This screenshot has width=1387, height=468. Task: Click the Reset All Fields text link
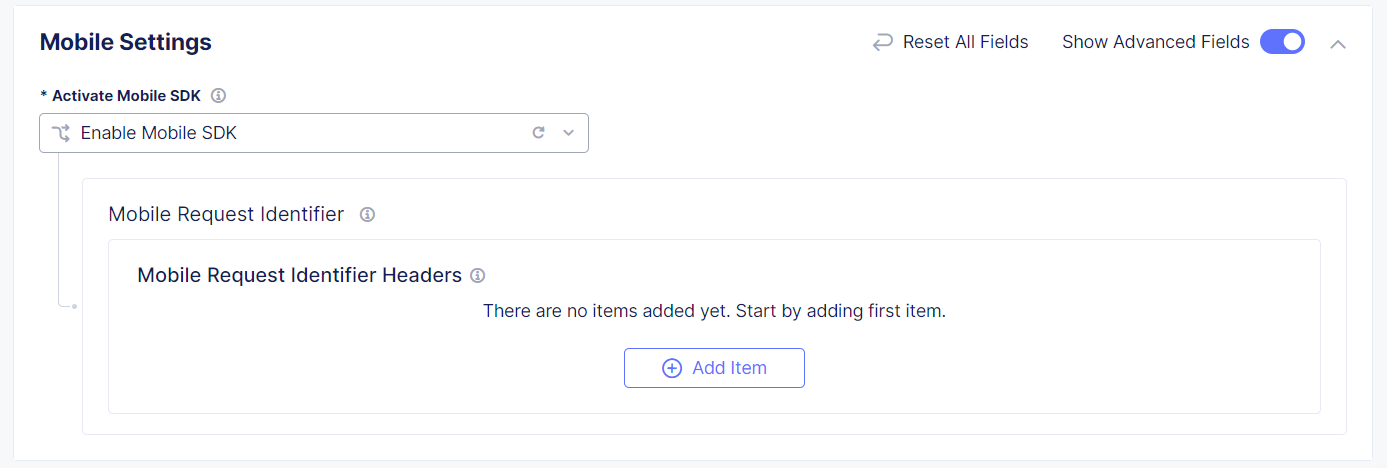965,42
